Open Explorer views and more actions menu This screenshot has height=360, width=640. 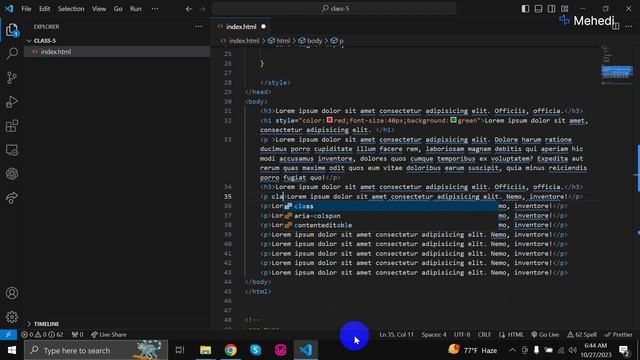point(199,27)
